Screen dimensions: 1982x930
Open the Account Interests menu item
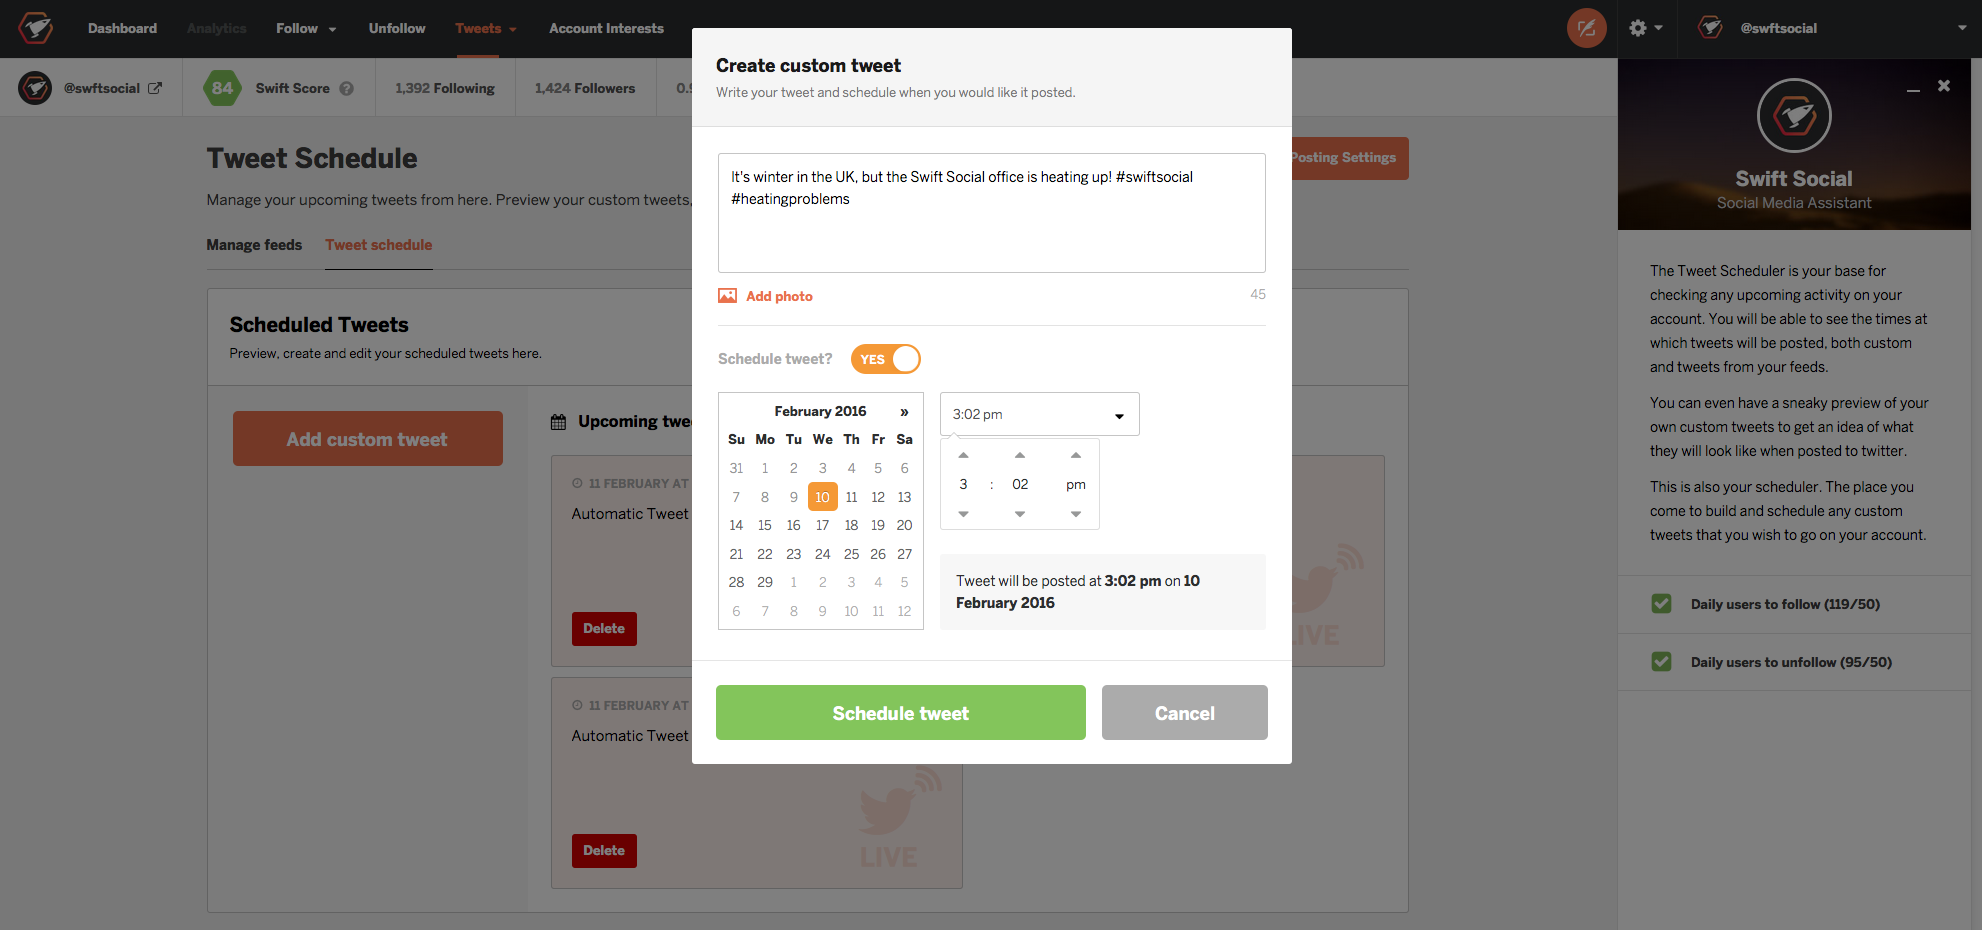[x=606, y=28]
